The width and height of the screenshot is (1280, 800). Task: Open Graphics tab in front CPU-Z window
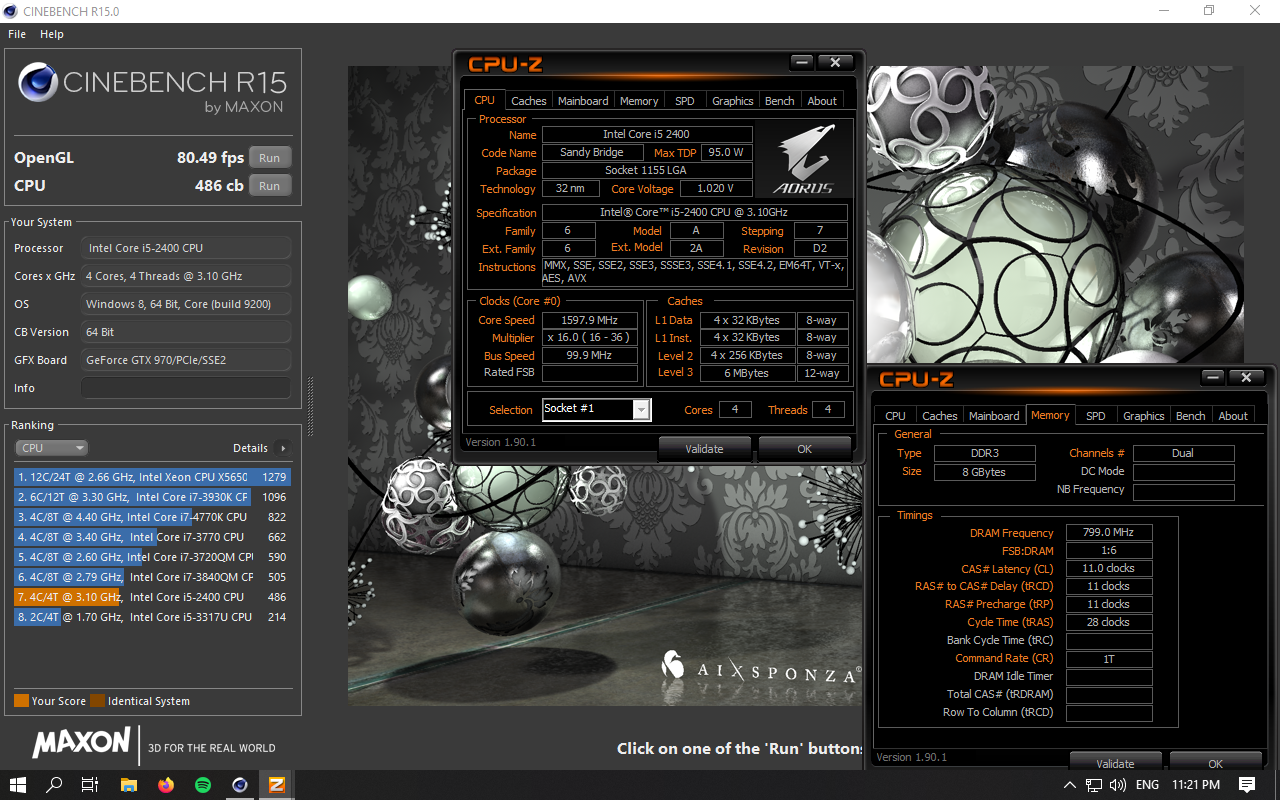733,101
